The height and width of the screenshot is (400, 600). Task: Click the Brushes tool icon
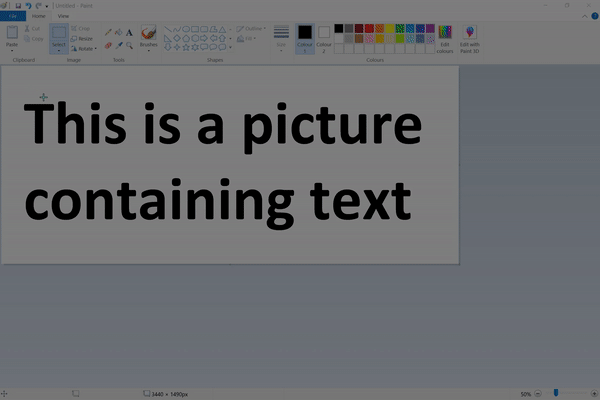coord(148,32)
